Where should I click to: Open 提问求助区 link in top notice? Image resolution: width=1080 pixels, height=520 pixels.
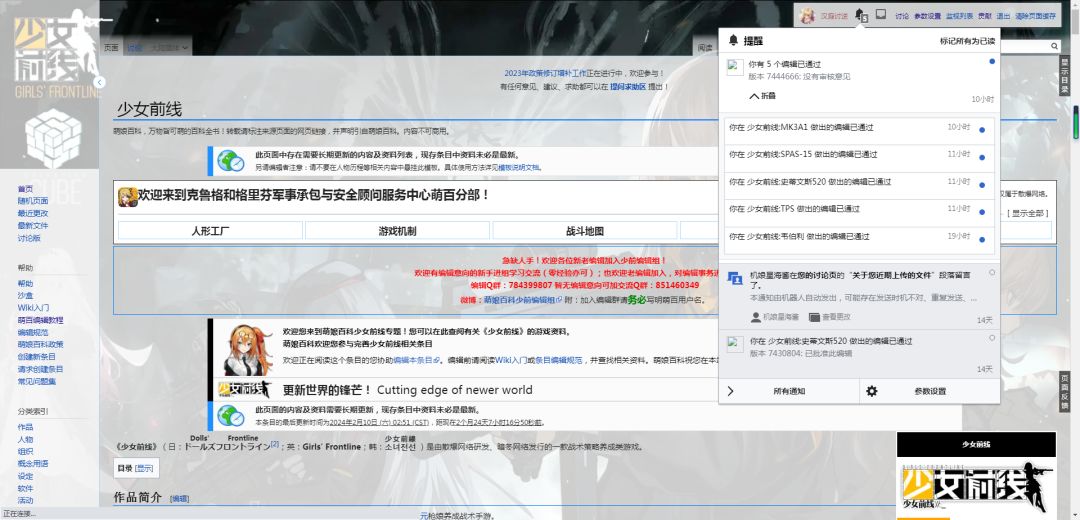pyautogui.click(x=627, y=87)
